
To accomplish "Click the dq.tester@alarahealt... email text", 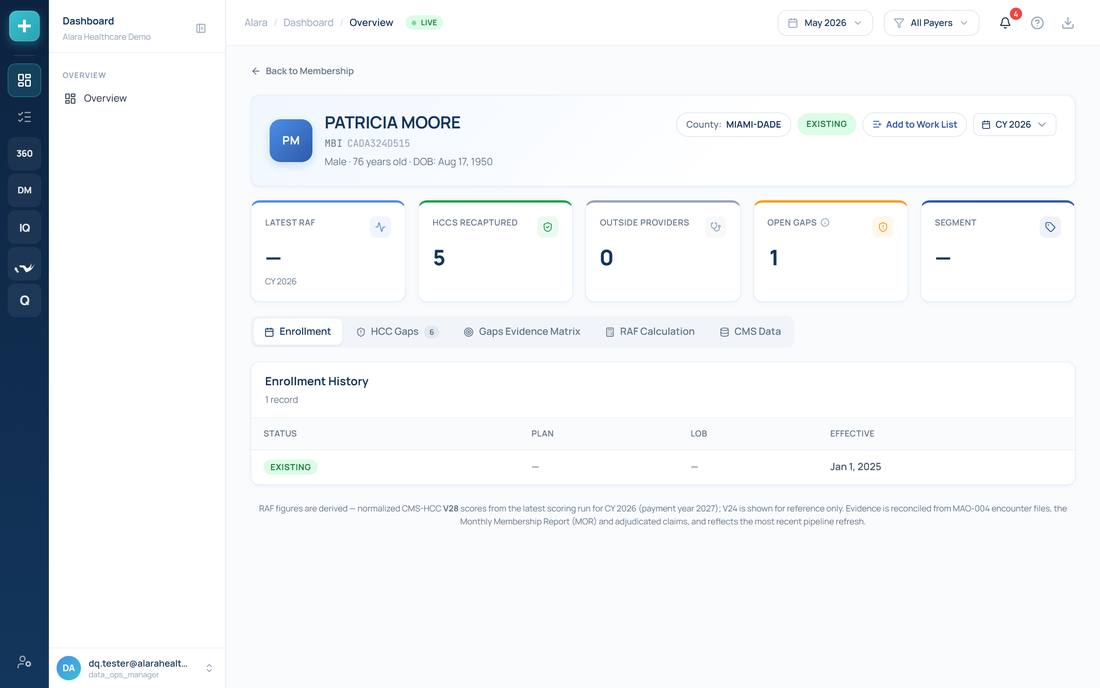I will click(138, 663).
